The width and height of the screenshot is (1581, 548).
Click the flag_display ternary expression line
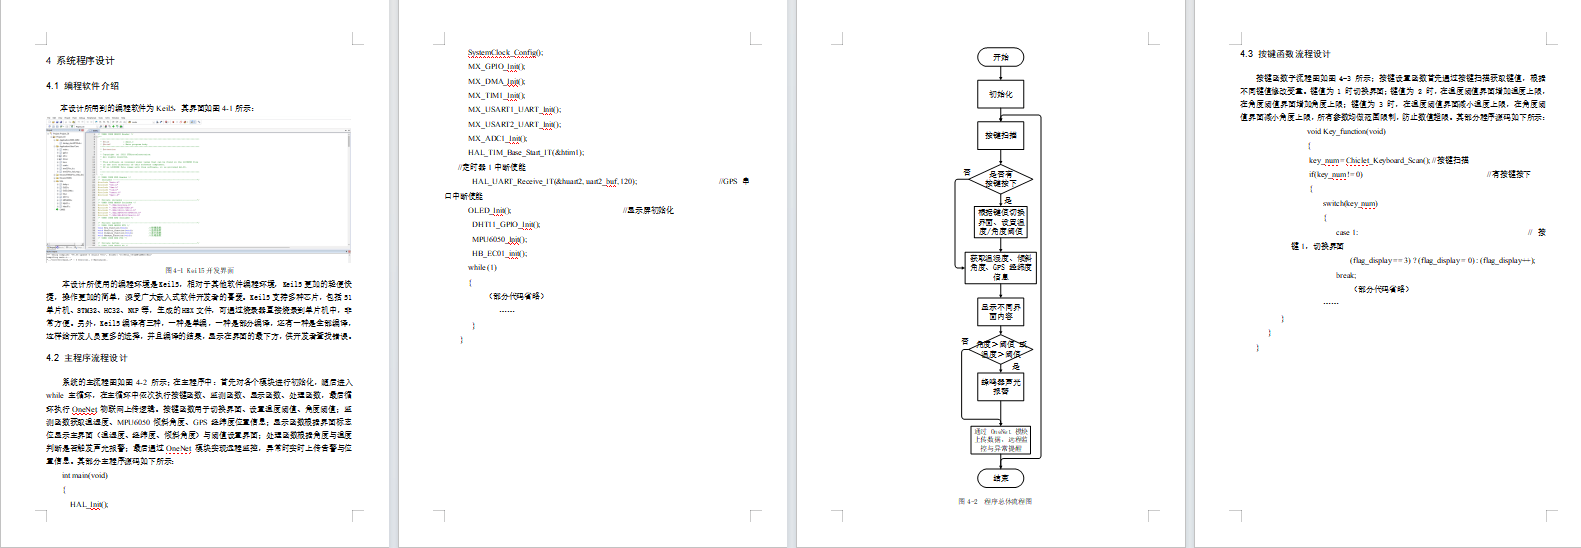pyautogui.click(x=1442, y=261)
